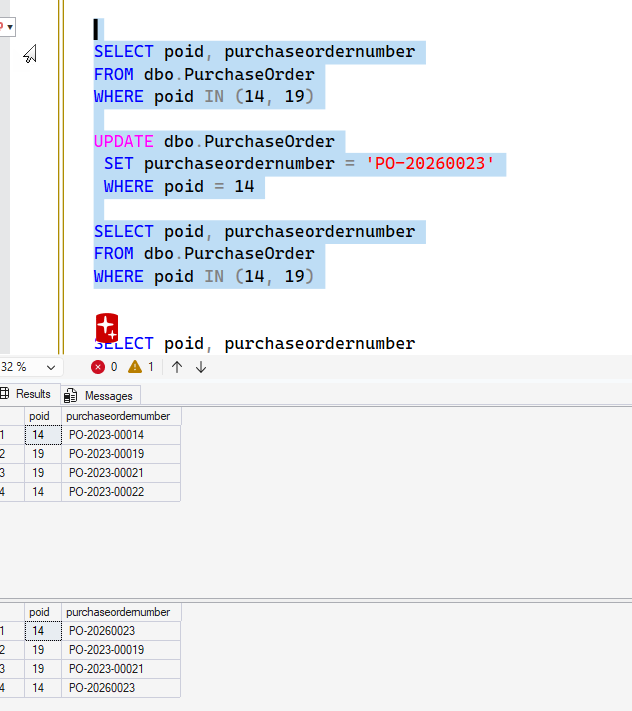The image size is (632, 711).
Task: Click the red error count indicator
Action: click(98, 367)
